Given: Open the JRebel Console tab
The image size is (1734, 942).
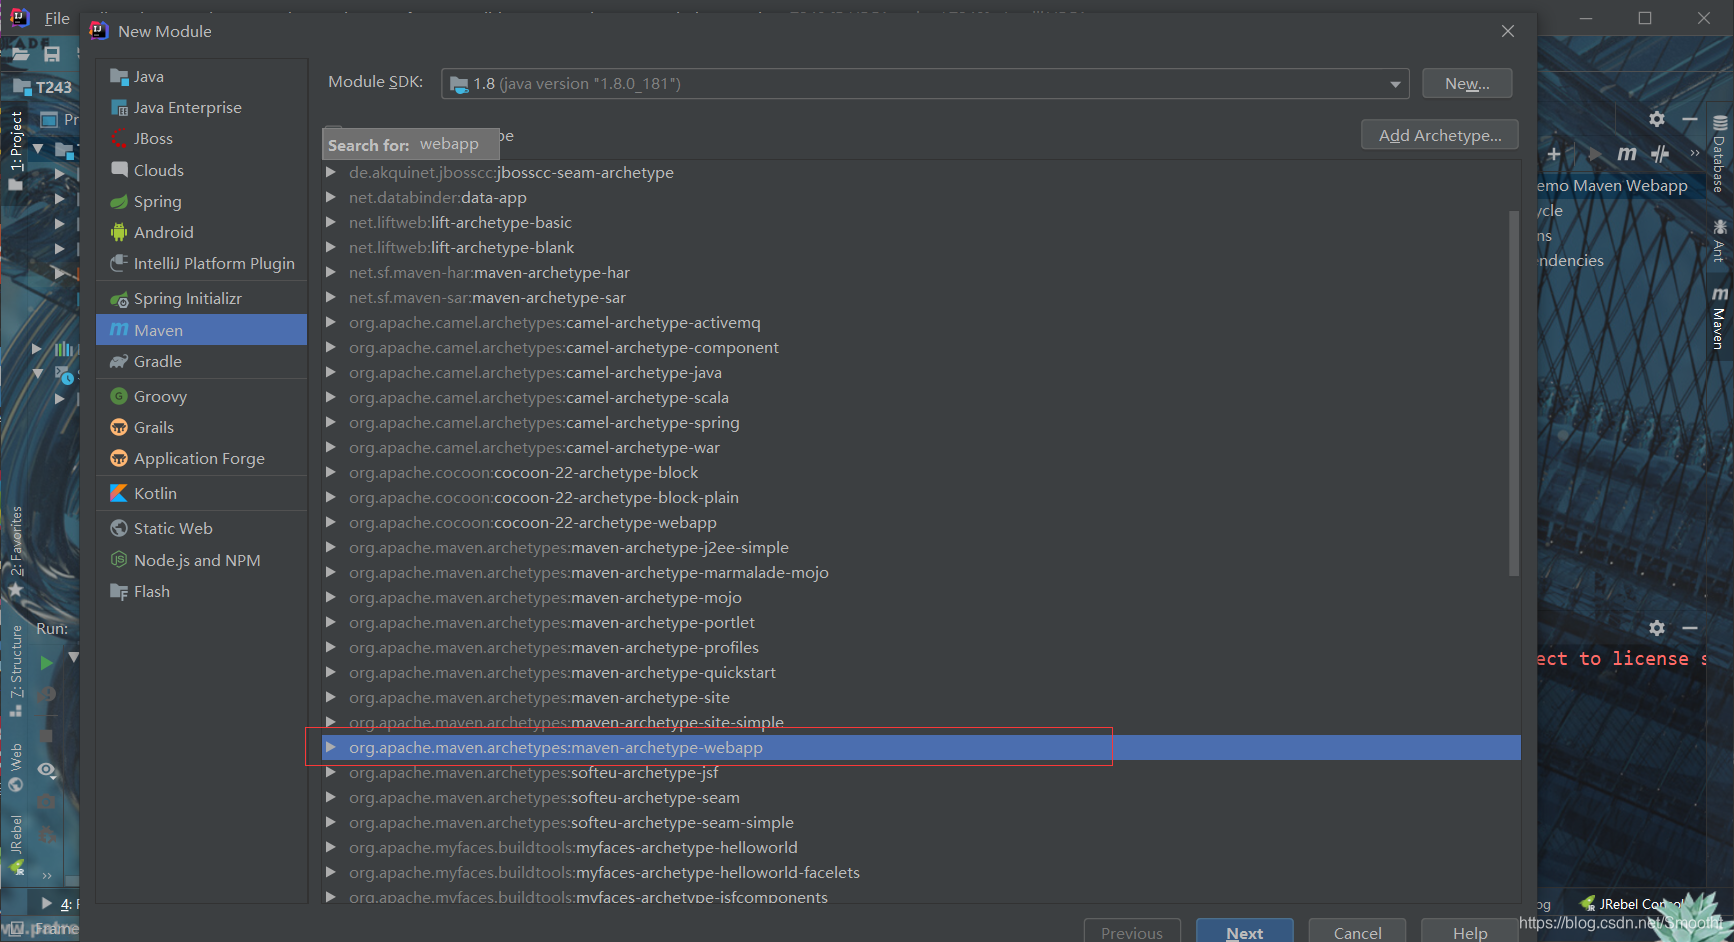Looking at the screenshot, I should [x=1634, y=904].
